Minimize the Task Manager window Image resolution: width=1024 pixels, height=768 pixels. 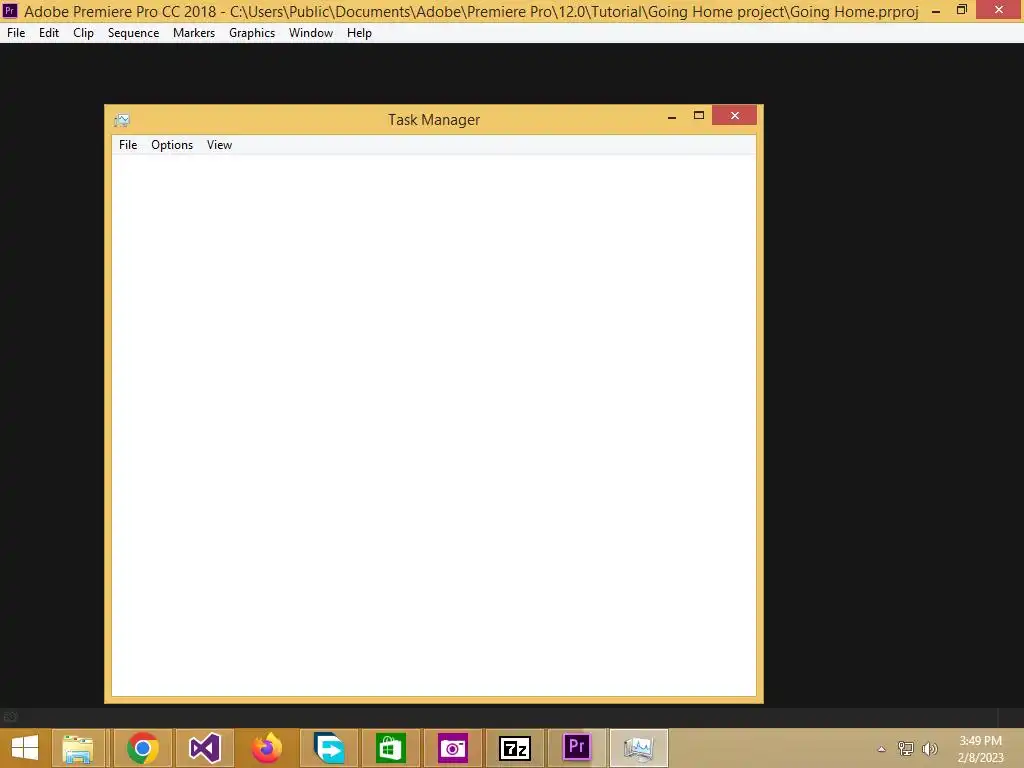[672, 117]
